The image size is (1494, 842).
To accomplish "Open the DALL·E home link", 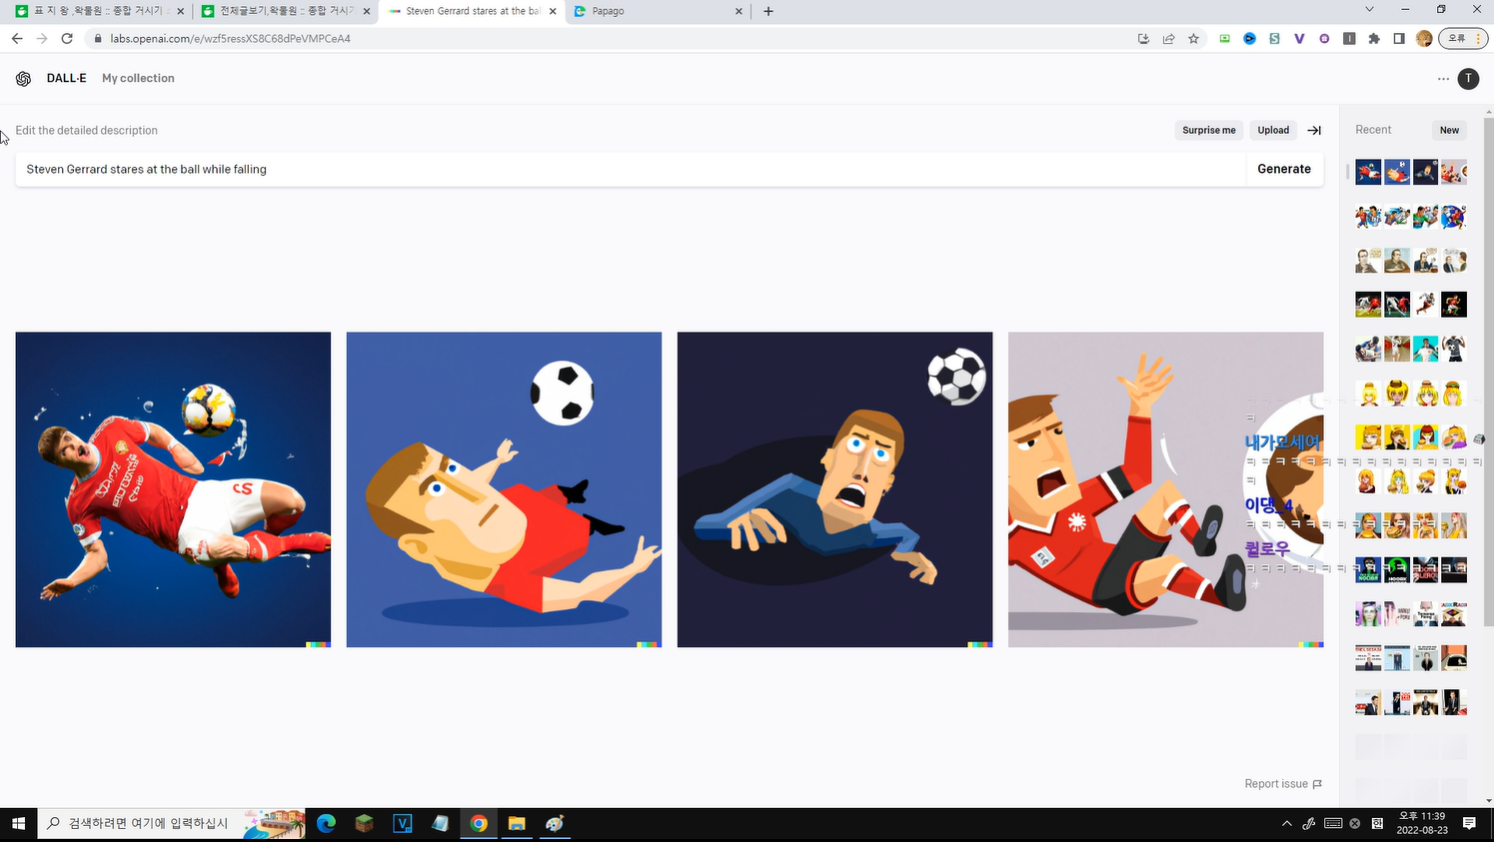I will tap(66, 78).
